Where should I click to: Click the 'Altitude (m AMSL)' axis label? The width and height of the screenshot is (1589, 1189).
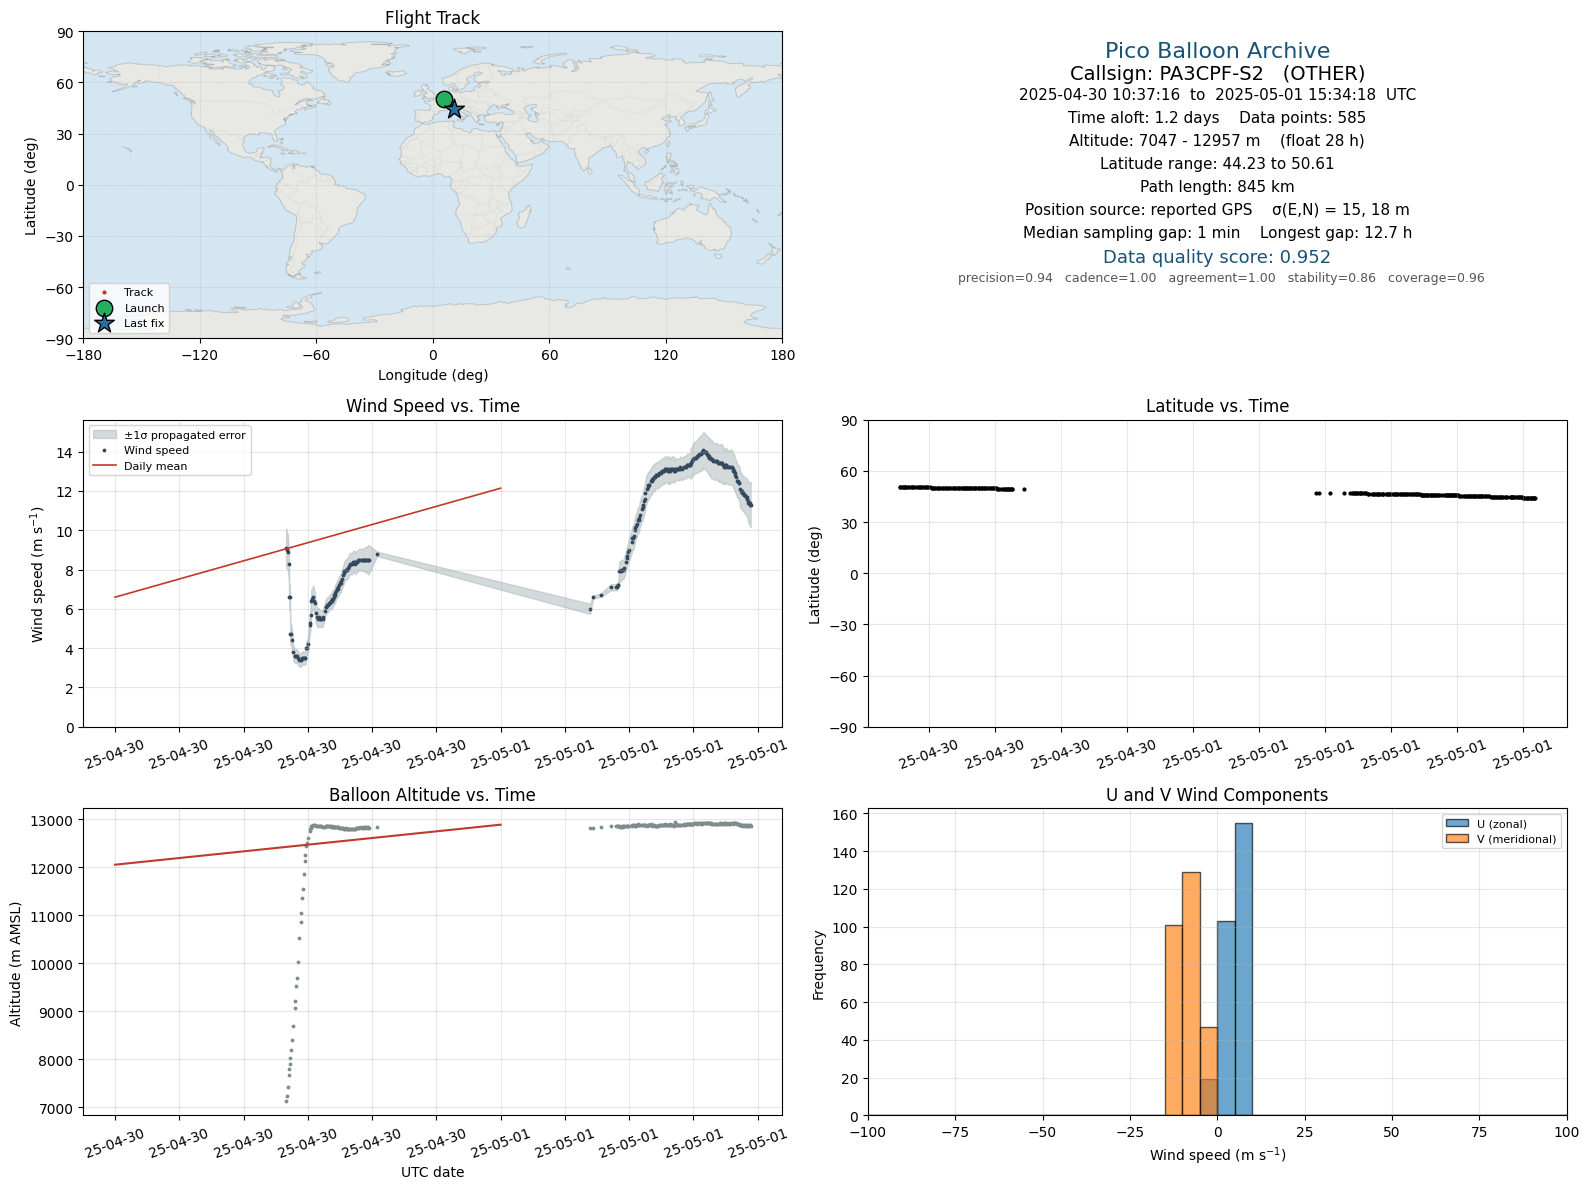tap(16, 964)
